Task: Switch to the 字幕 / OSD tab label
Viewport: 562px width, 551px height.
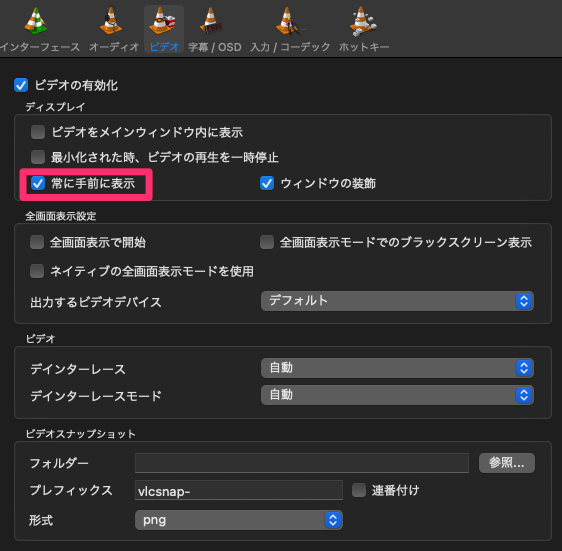Action: [x=215, y=47]
